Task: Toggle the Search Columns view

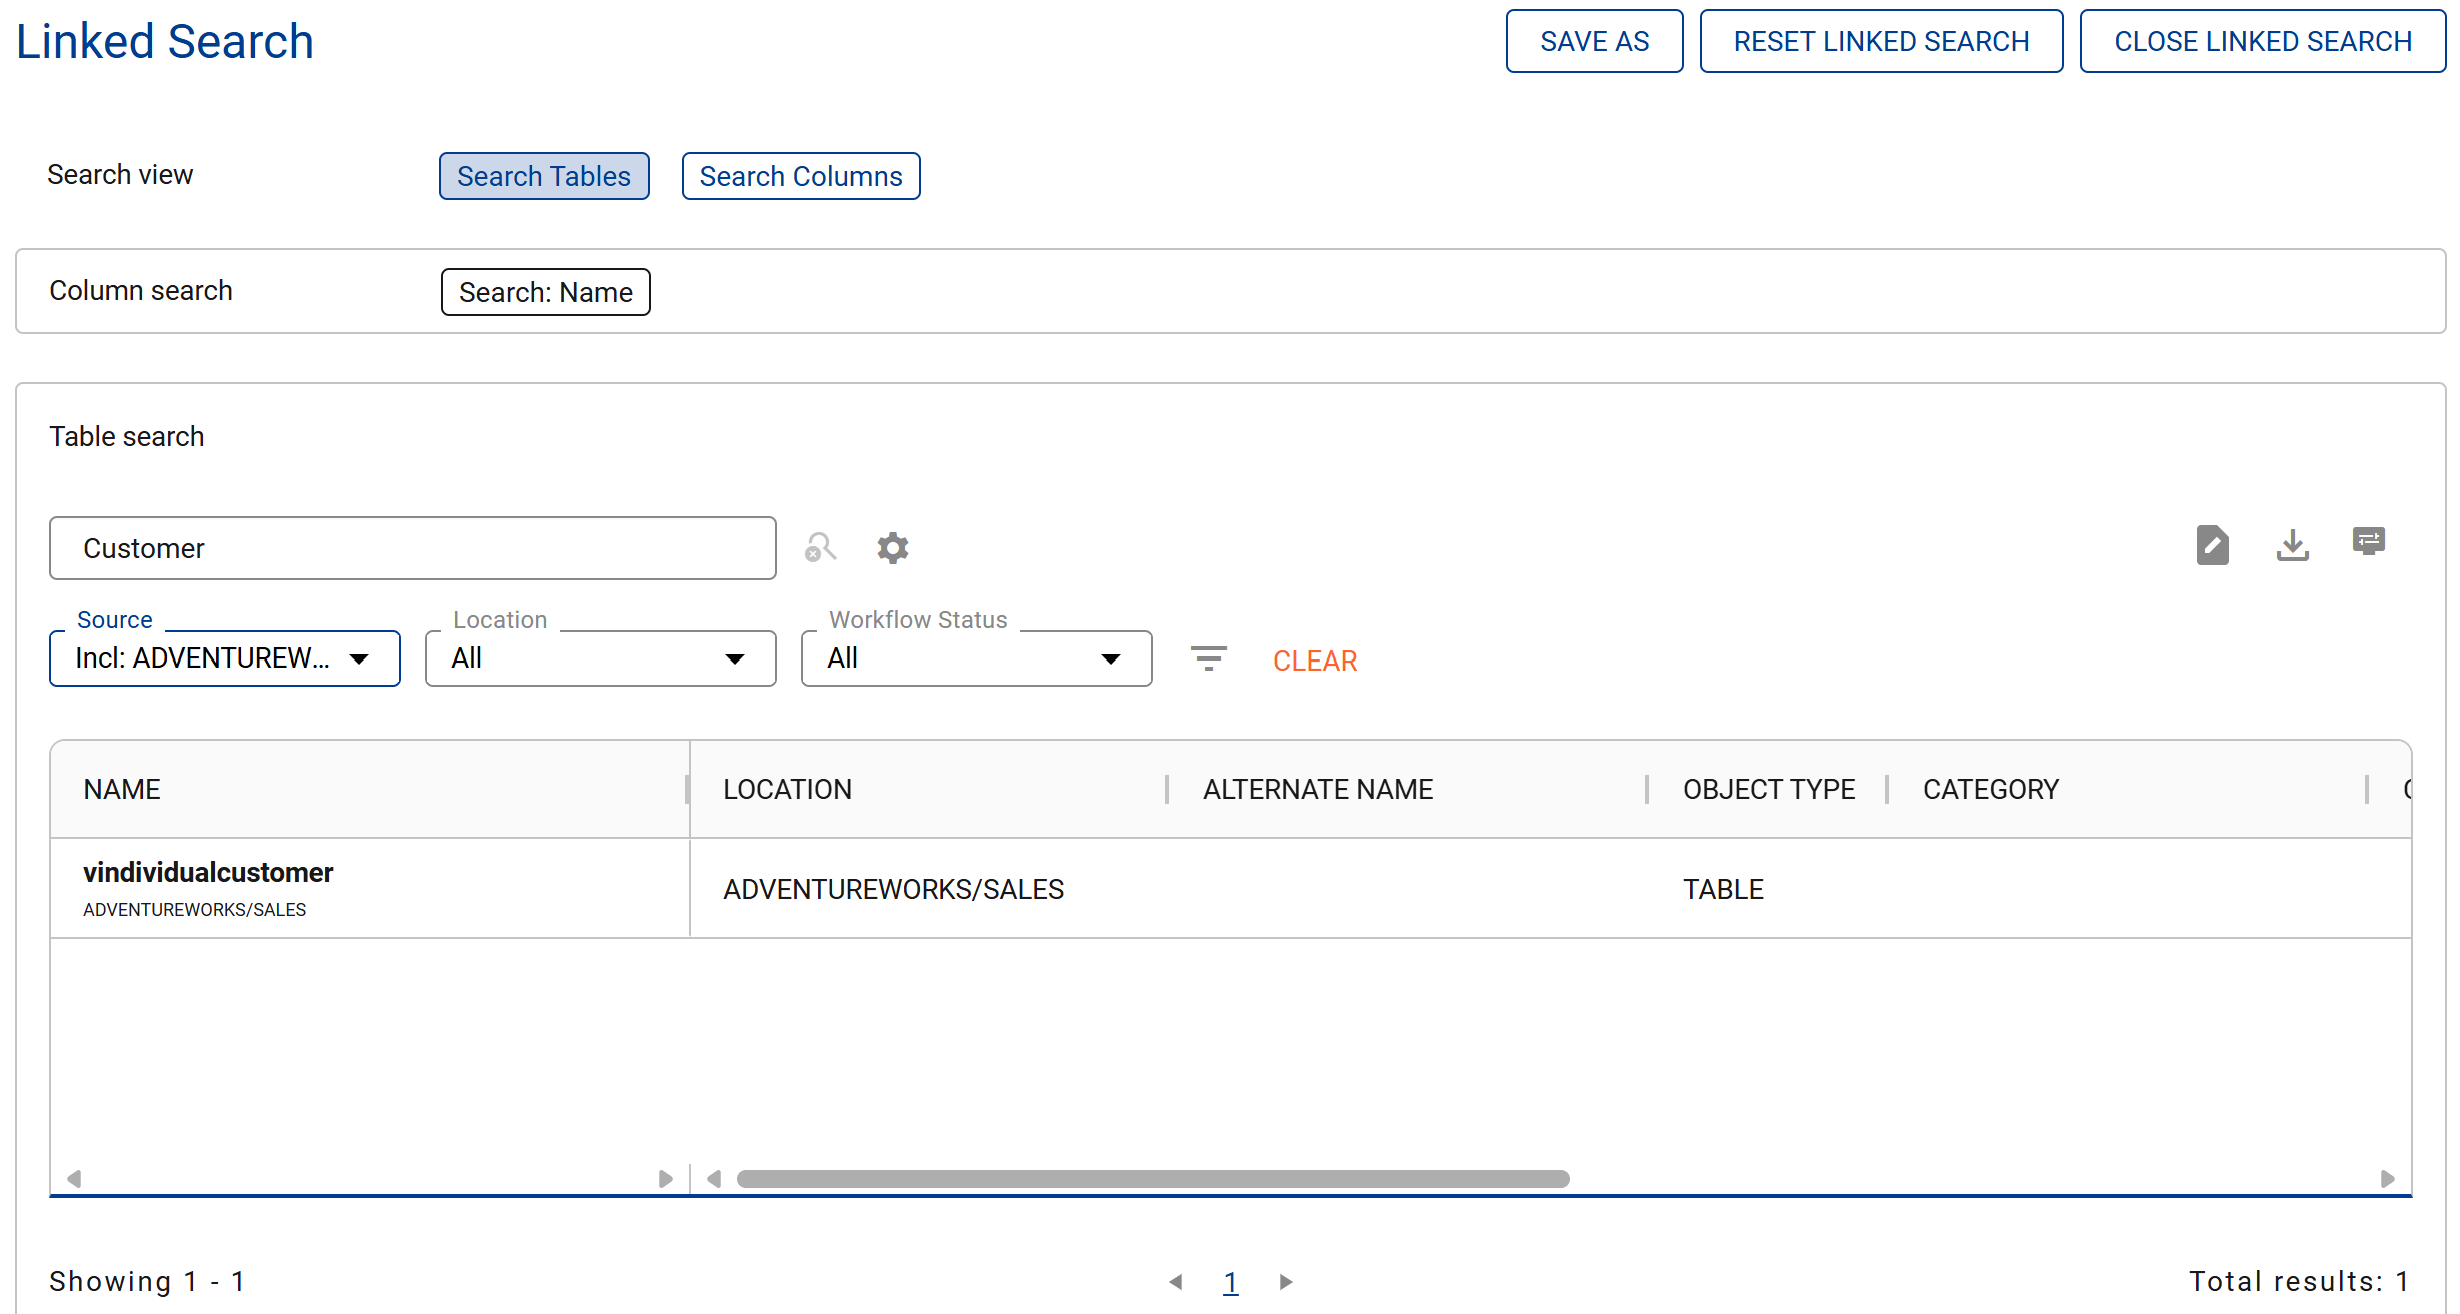Action: [x=800, y=176]
